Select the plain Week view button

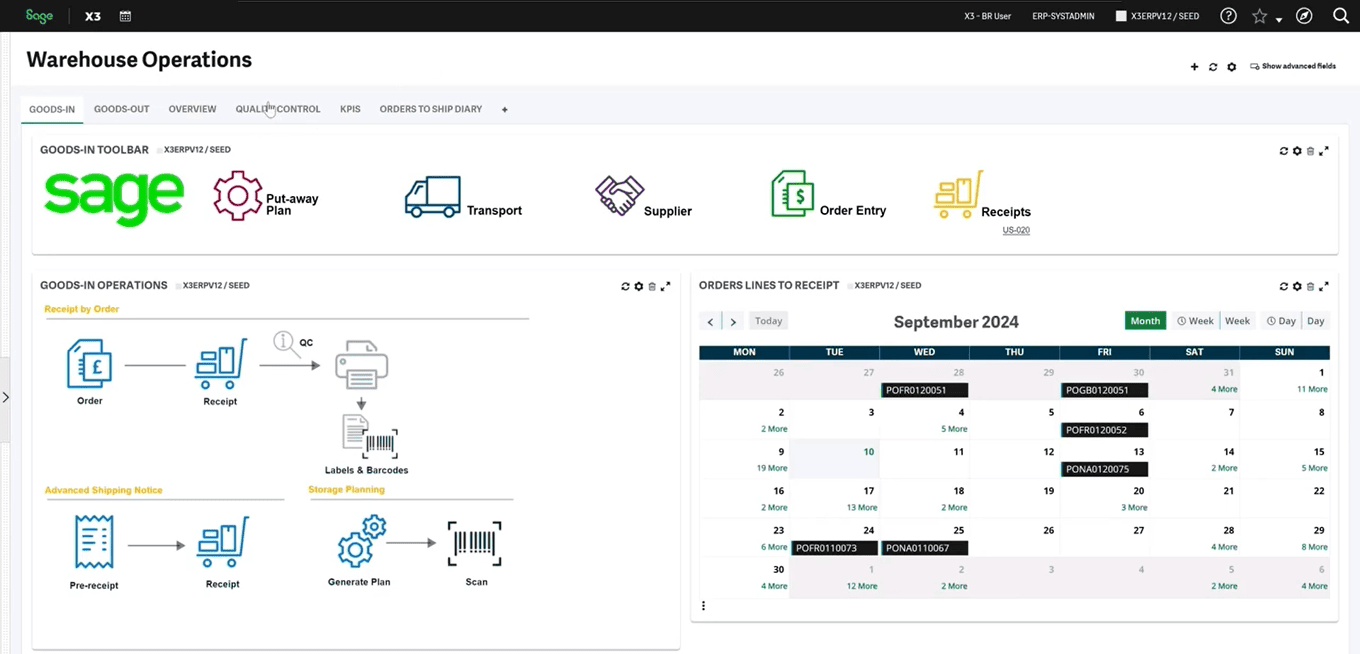tap(1237, 321)
